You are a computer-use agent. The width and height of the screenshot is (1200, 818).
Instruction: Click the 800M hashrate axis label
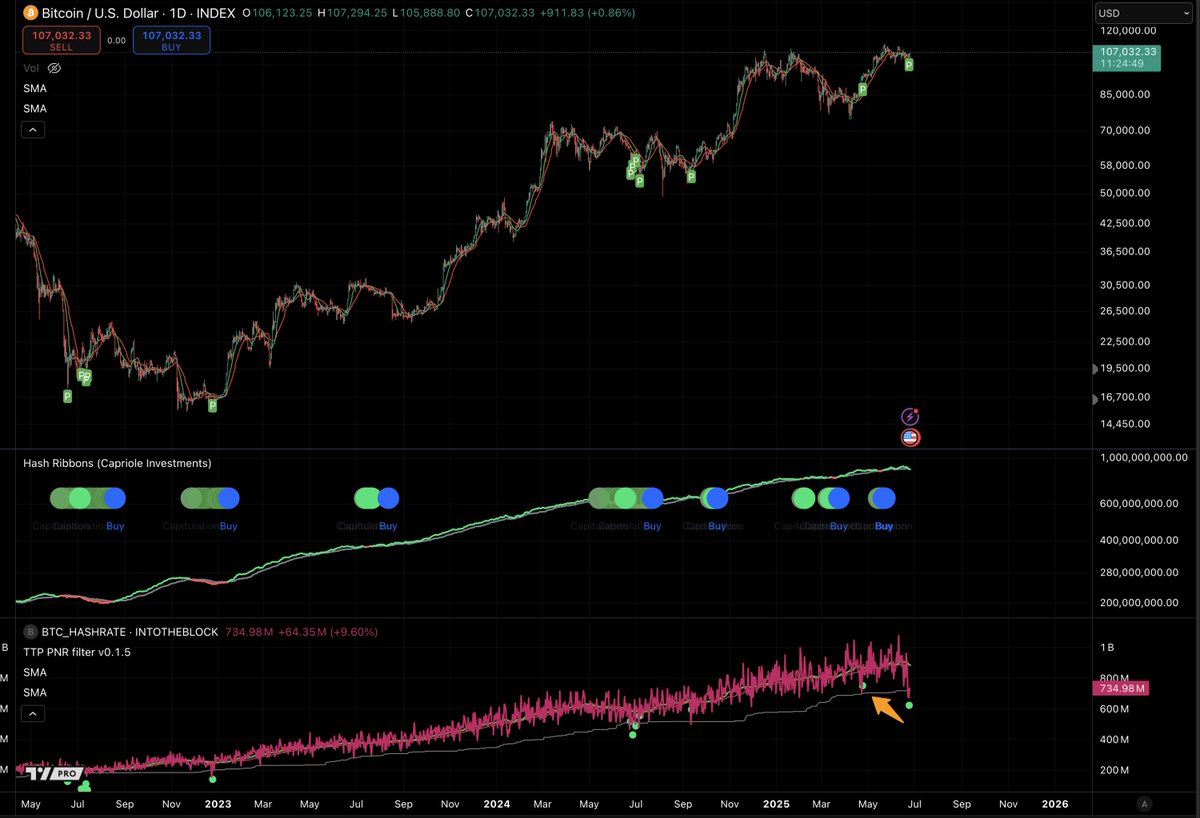(x=1115, y=678)
